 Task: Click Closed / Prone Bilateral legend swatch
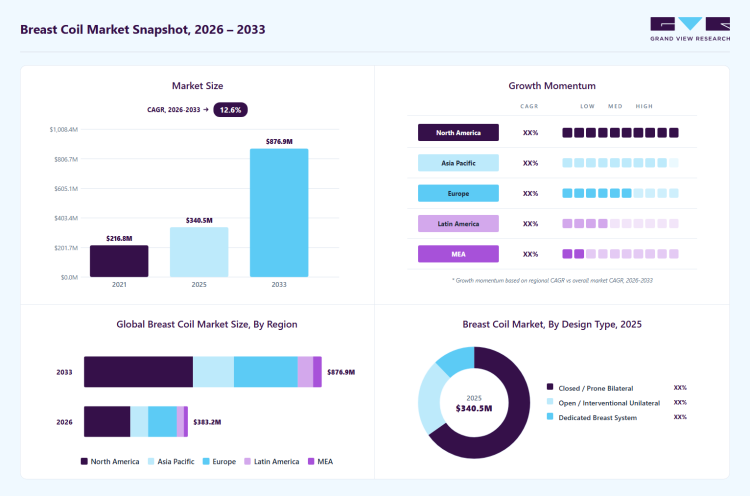550,386
